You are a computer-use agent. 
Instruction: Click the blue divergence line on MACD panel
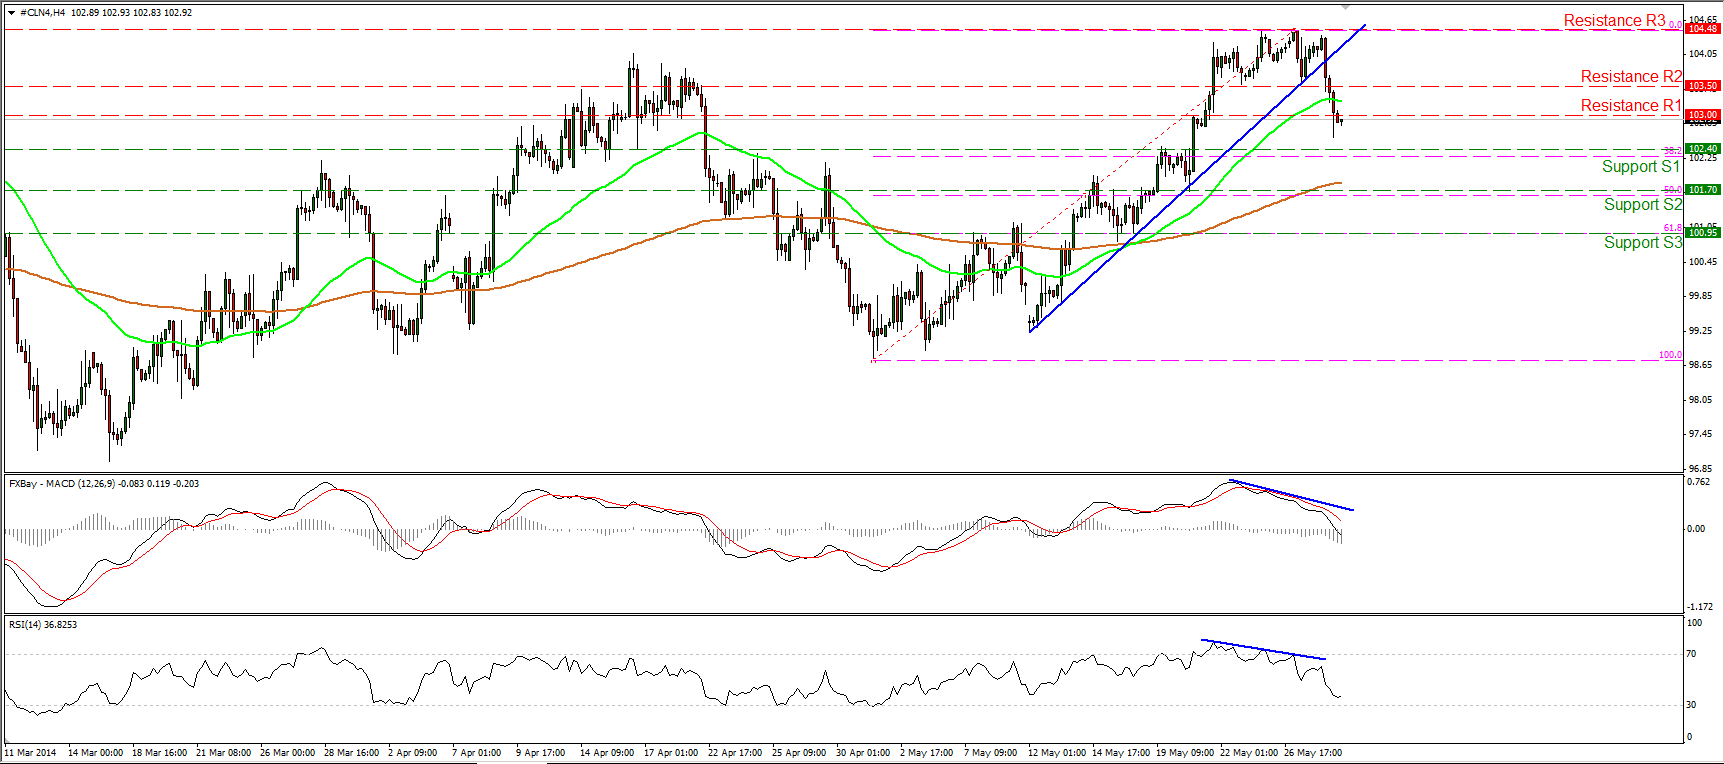1291,495
